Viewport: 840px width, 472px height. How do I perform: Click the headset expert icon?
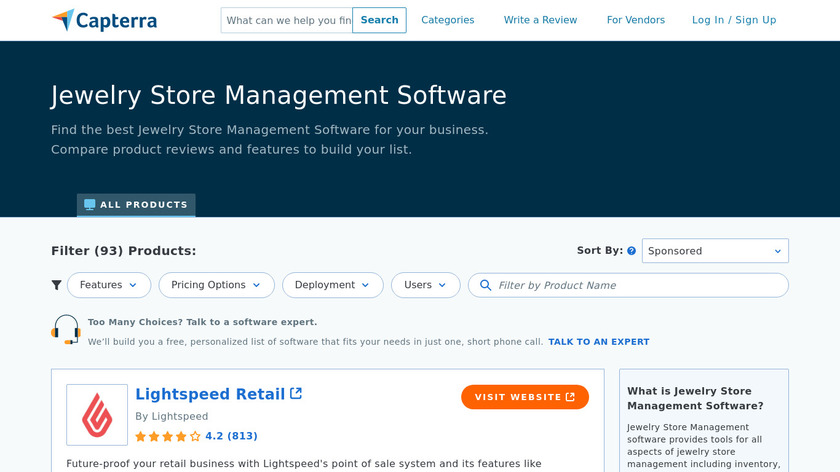[x=66, y=330]
